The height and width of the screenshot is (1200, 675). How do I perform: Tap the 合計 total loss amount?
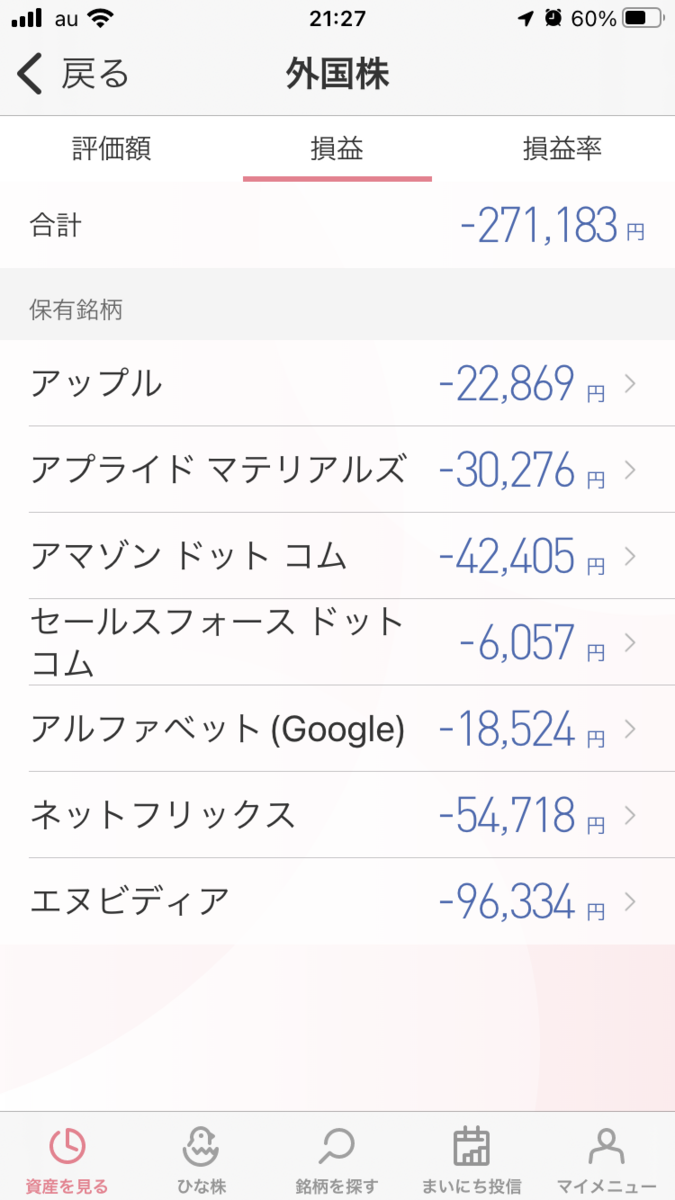point(552,226)
